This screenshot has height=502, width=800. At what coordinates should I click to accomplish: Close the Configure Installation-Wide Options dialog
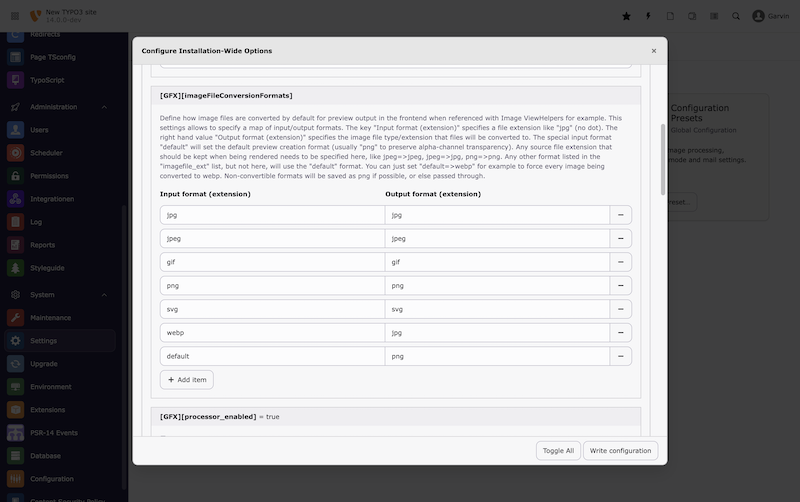point(654,50)
